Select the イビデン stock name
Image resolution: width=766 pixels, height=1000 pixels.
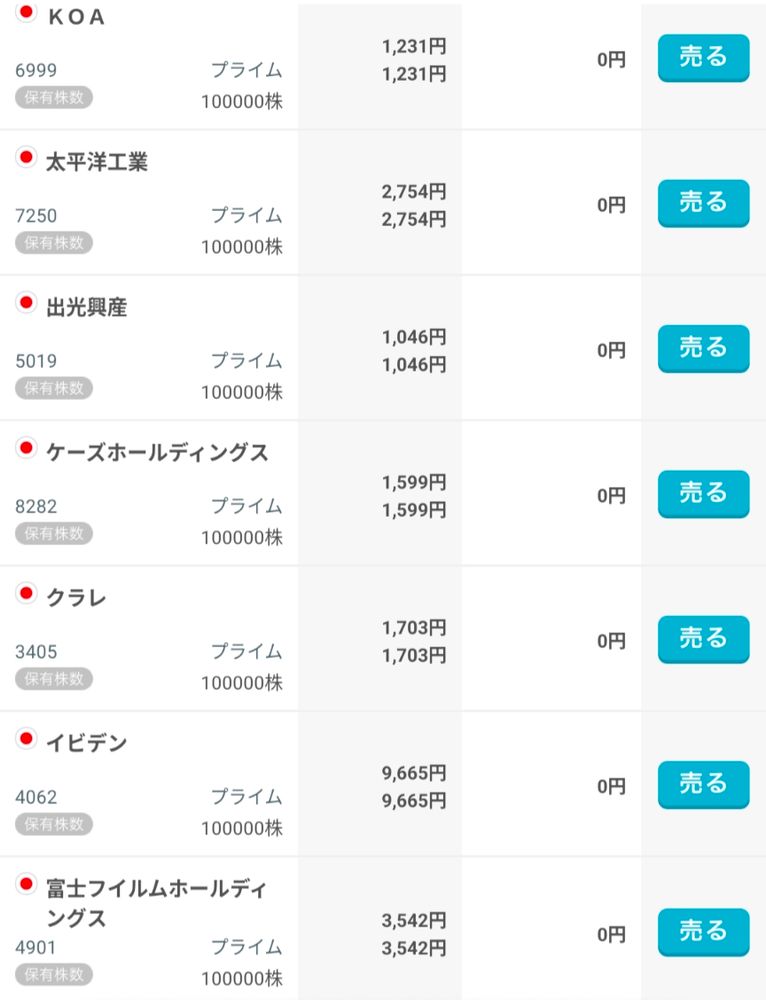[x=87, y=744]
